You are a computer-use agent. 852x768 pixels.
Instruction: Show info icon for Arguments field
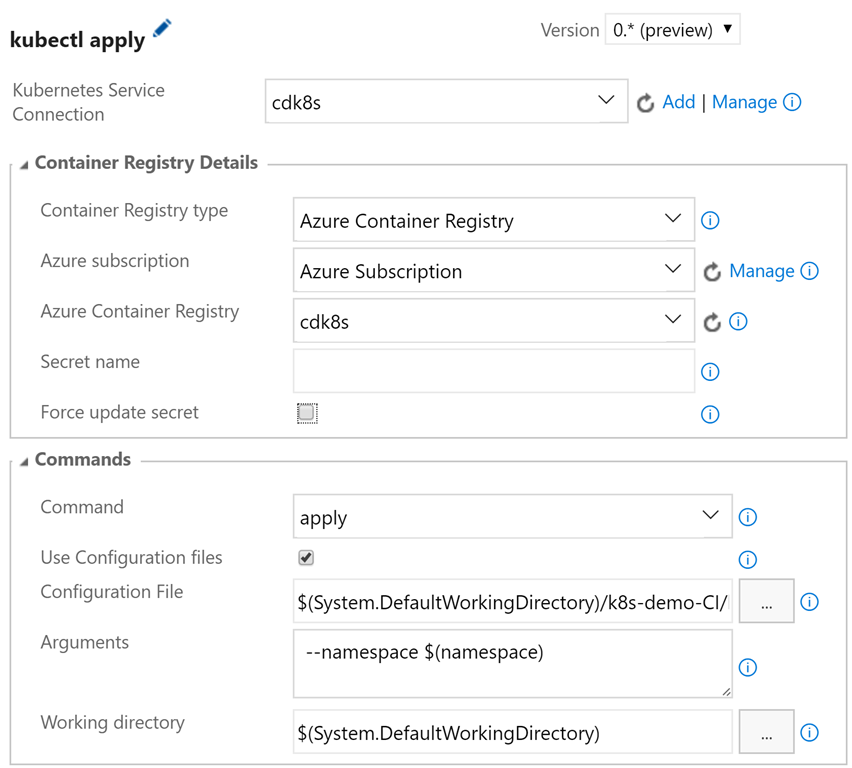pos(747,667)
